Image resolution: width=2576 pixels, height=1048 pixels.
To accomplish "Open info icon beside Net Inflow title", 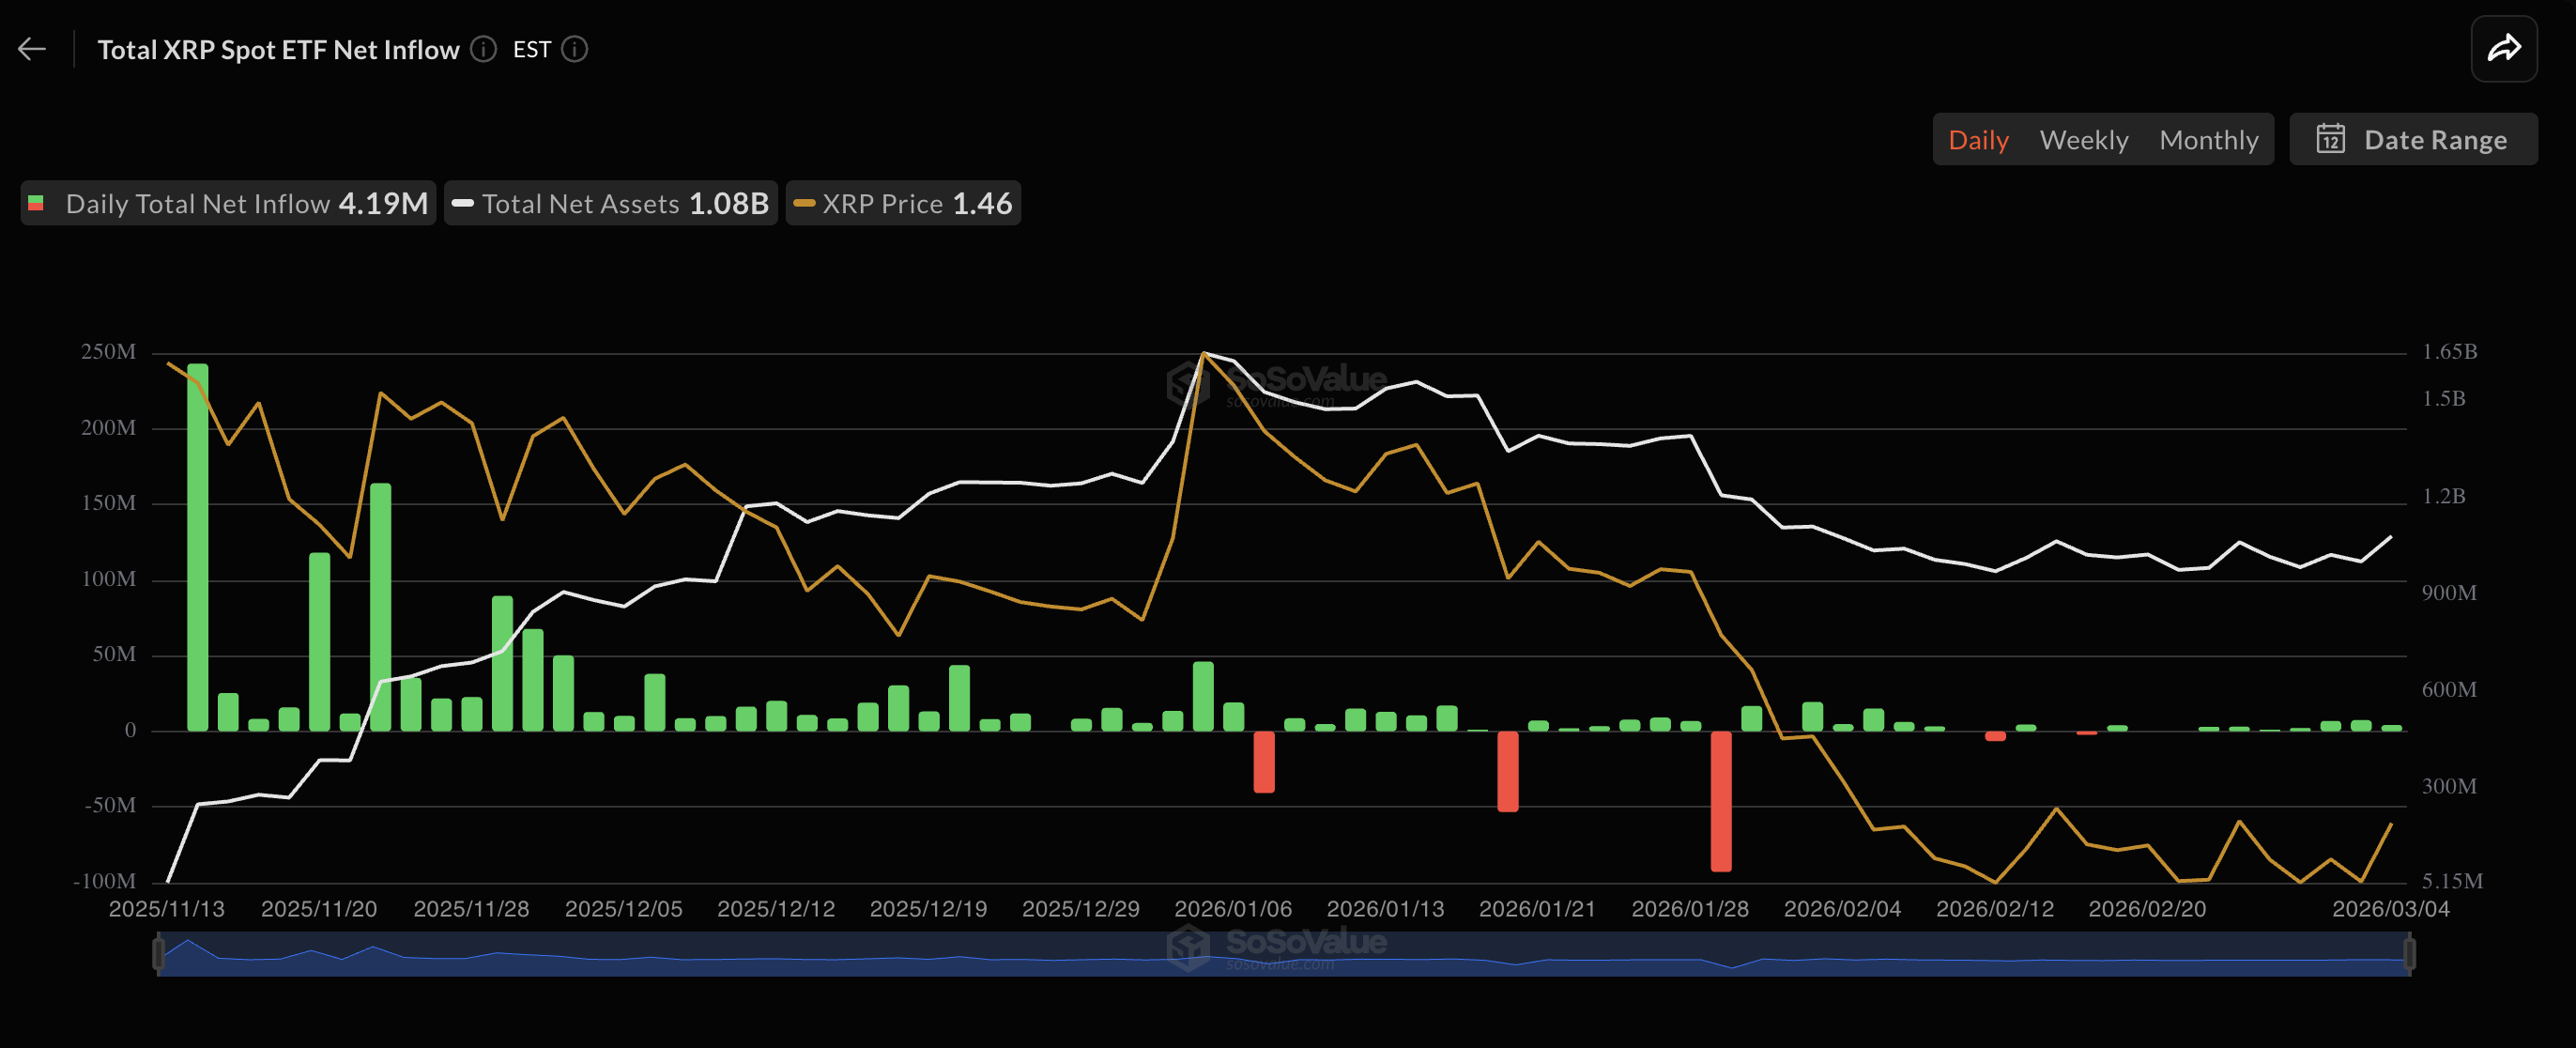I will 483,49.
